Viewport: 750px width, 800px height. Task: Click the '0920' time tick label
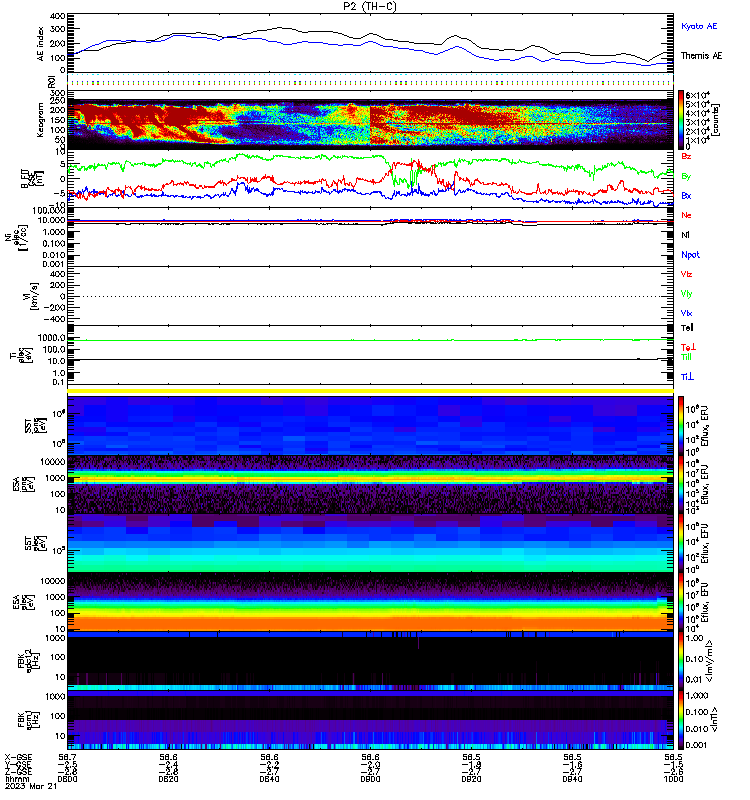coord(471,779)
